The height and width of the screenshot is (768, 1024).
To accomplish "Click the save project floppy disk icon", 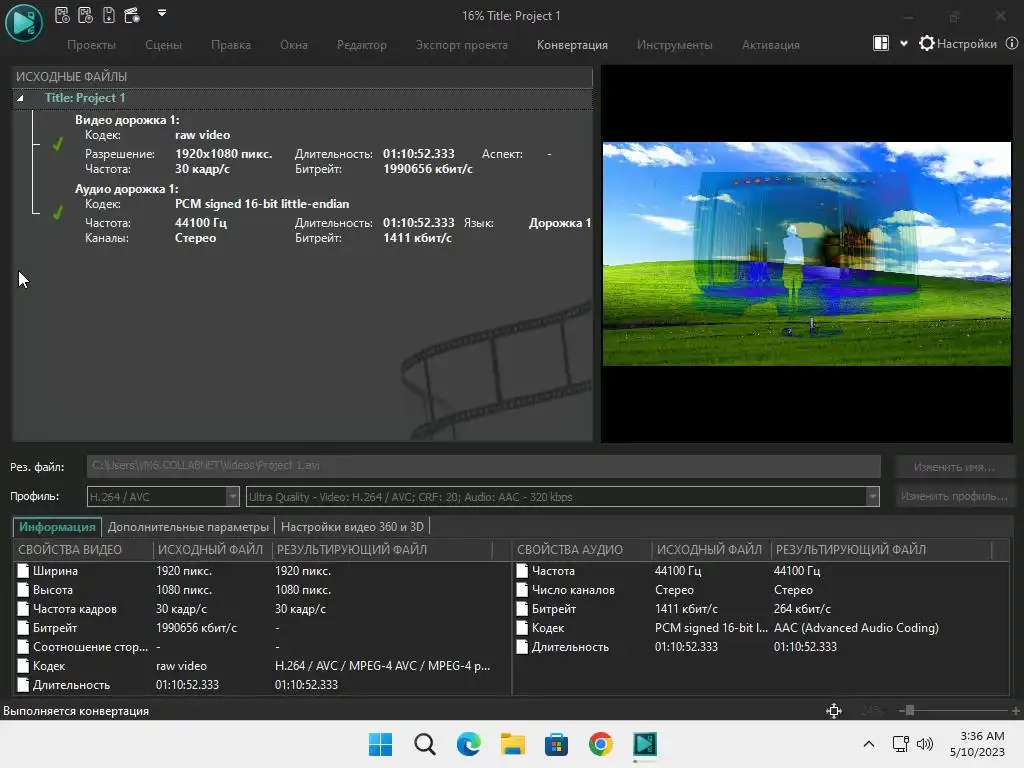I will 109,15.
